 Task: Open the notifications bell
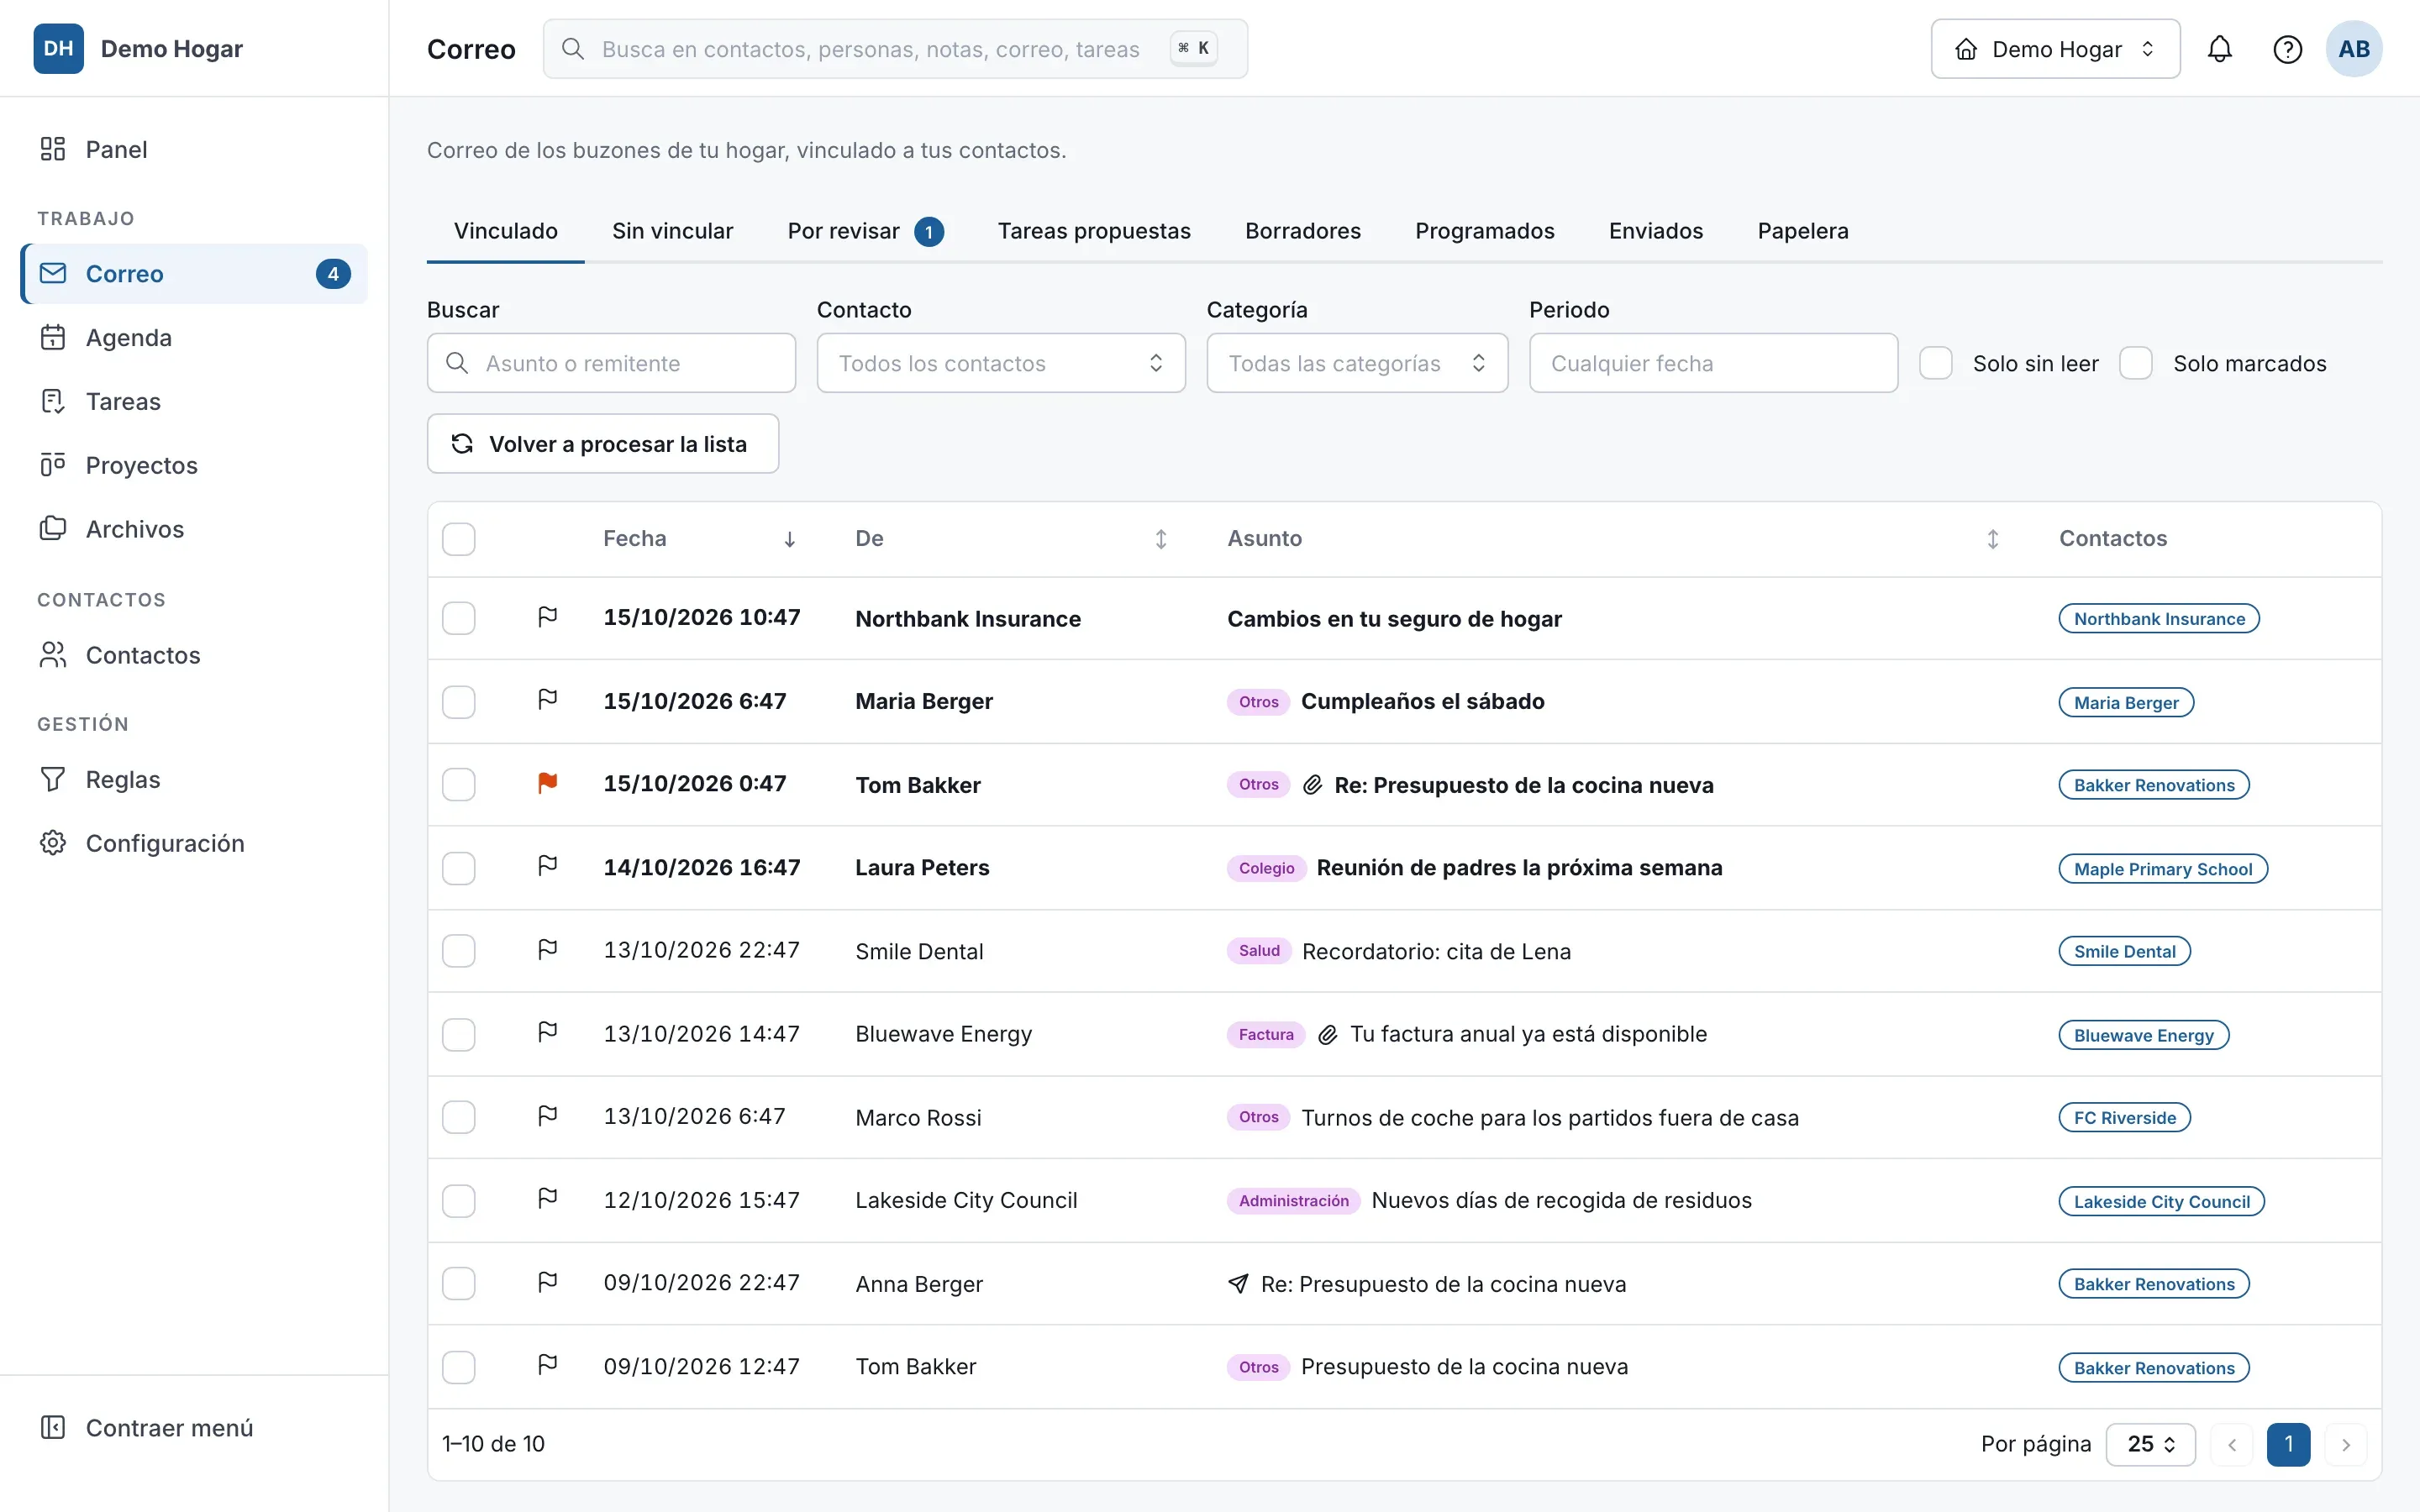coord(2219,49)
